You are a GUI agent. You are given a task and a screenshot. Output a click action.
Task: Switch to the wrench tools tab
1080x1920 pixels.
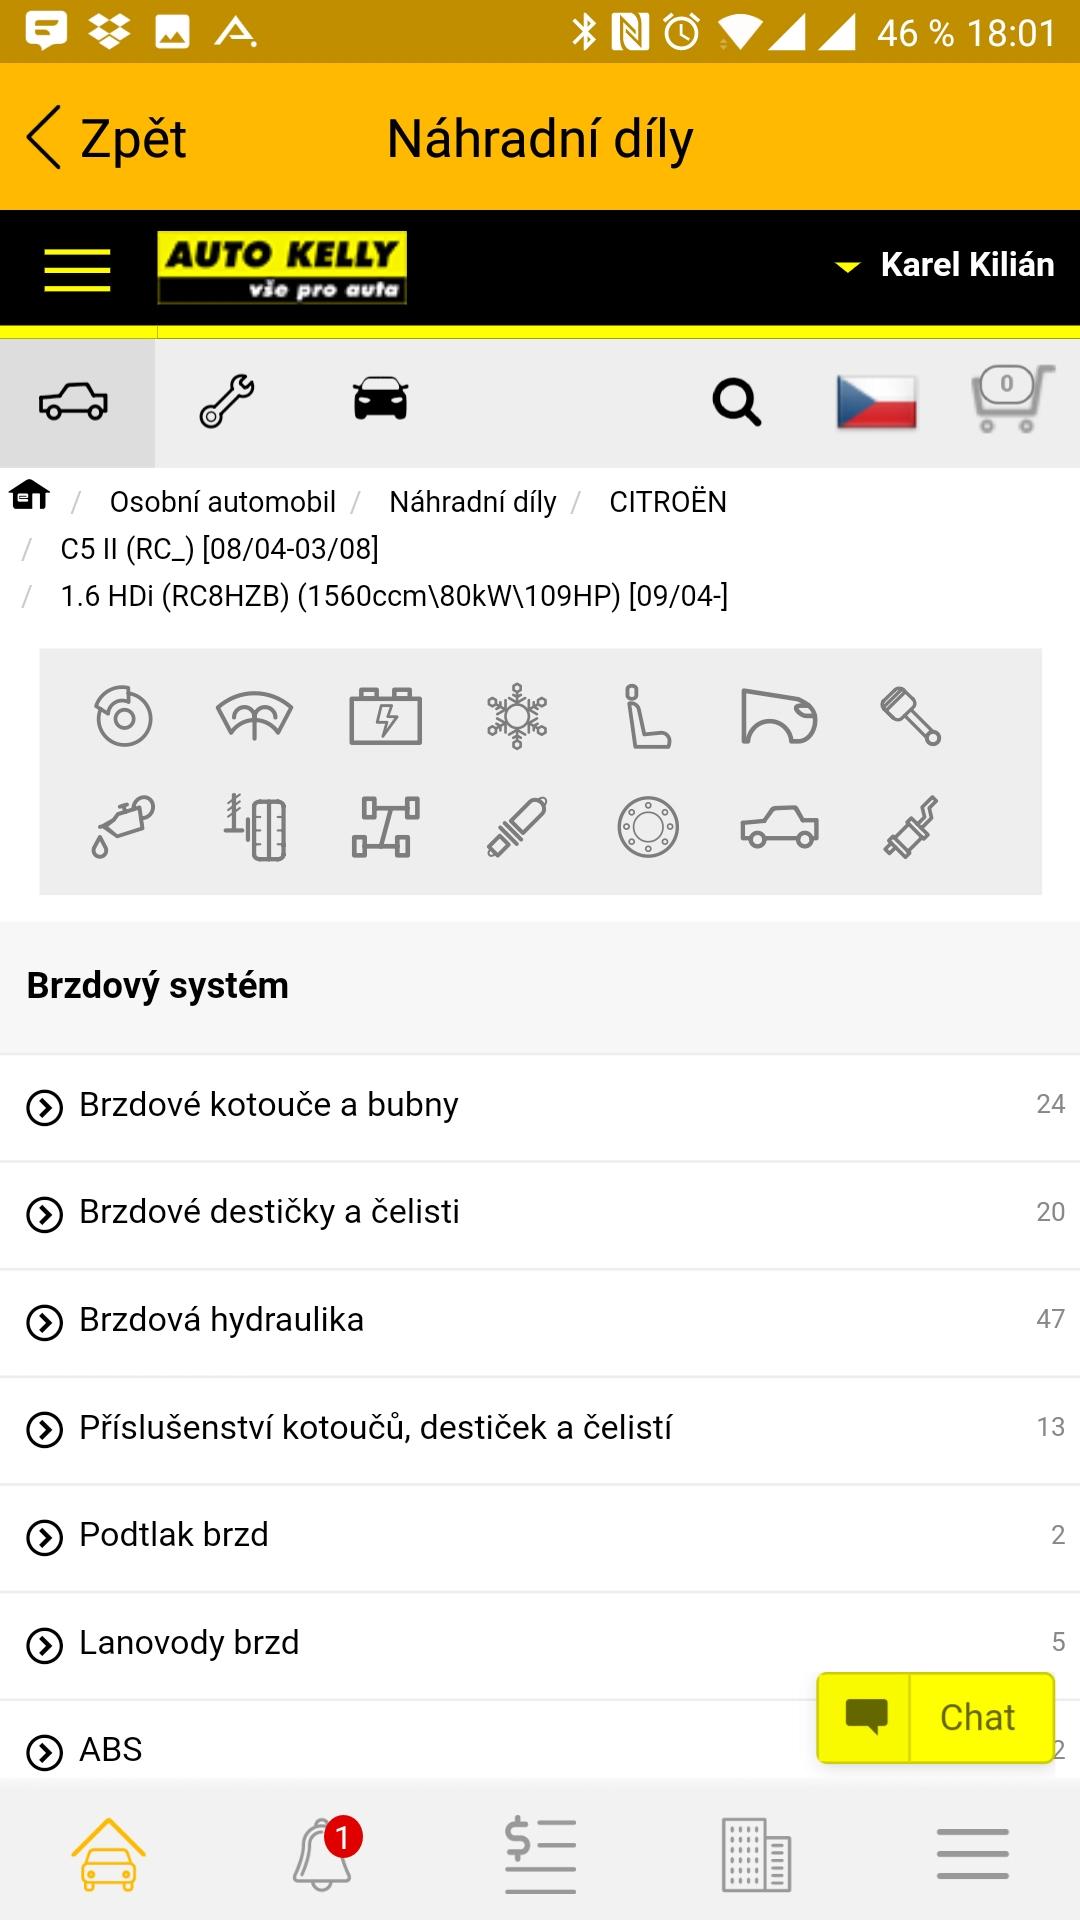pos(227,402)
